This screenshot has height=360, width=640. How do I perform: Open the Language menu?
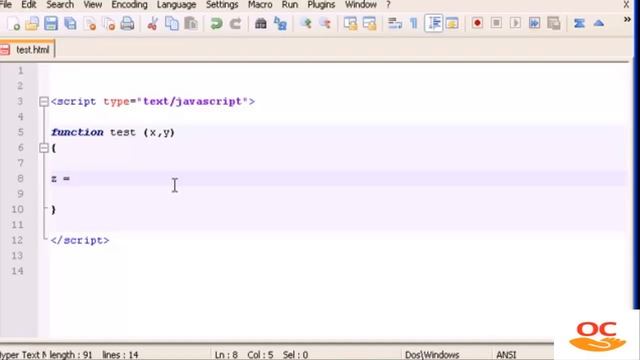(176, 5)
